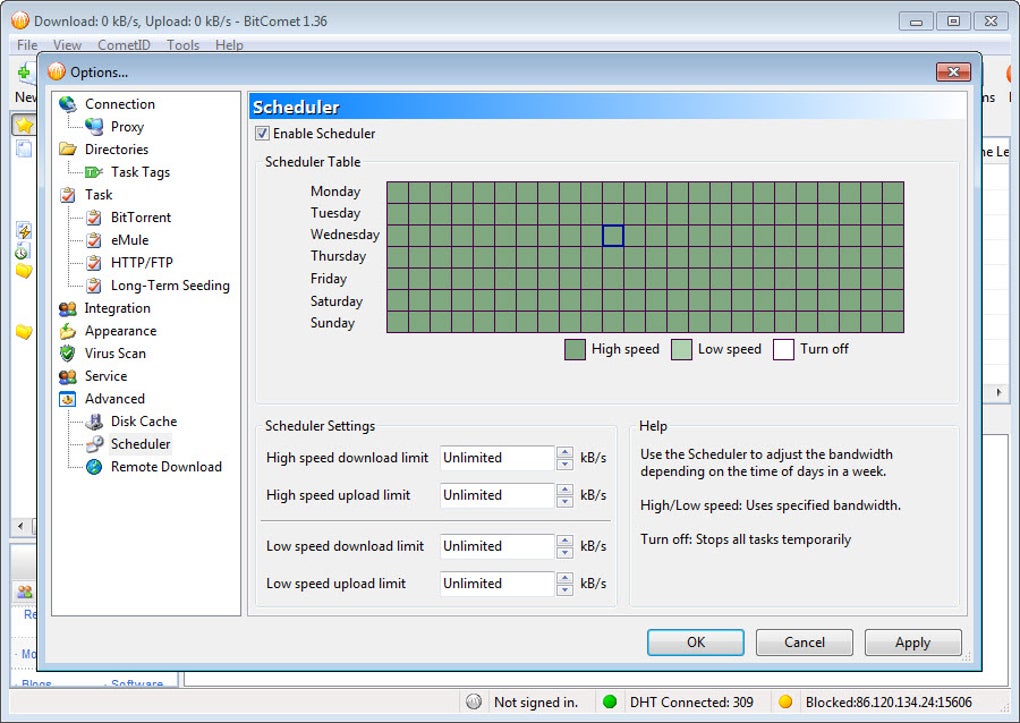Viewport: 1020px width, 723px height.
Task: Click the right scroll arrow behind the dialog
Action: point(999,392)
